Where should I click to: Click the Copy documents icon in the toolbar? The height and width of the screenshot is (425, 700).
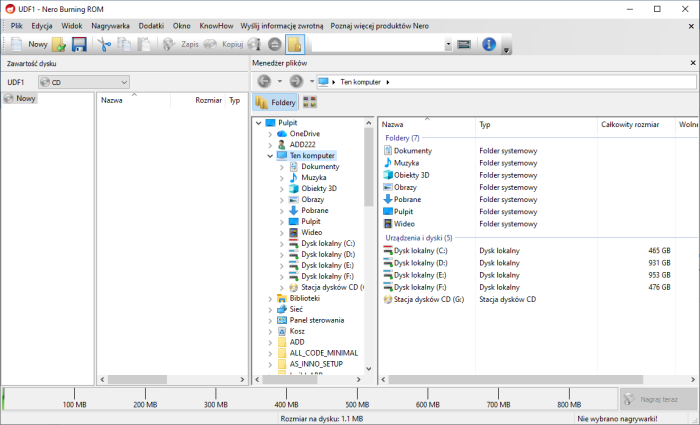coord(124,44)
